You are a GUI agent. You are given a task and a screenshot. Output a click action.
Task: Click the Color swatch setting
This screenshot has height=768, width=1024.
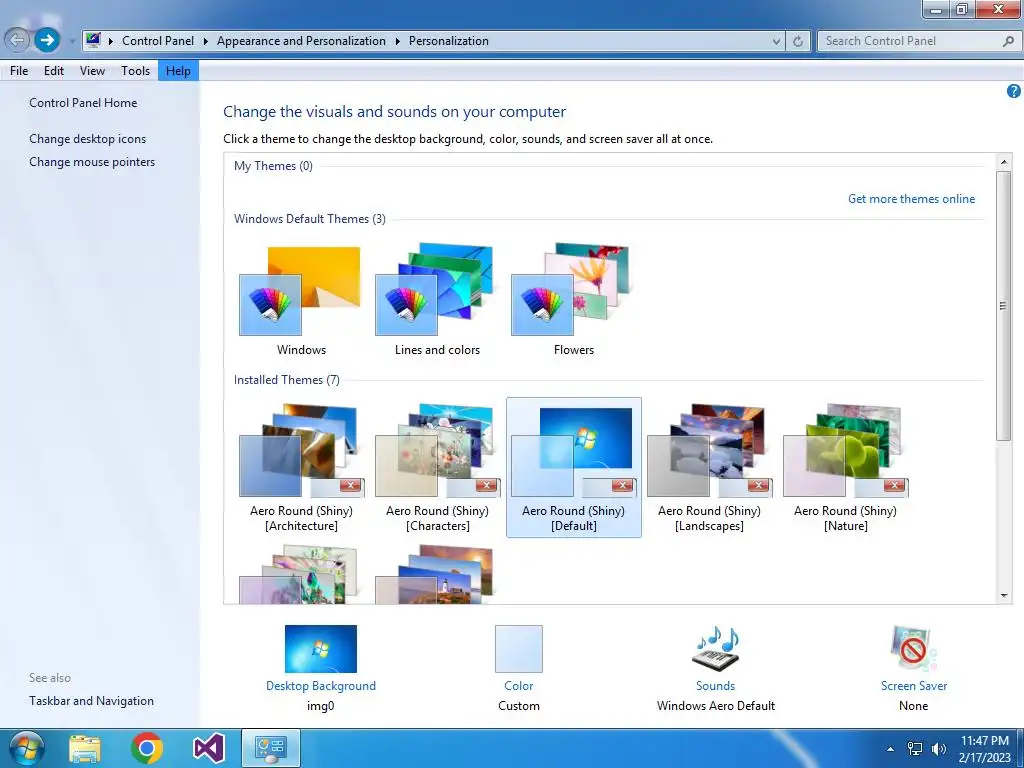(x=519, y=649)
